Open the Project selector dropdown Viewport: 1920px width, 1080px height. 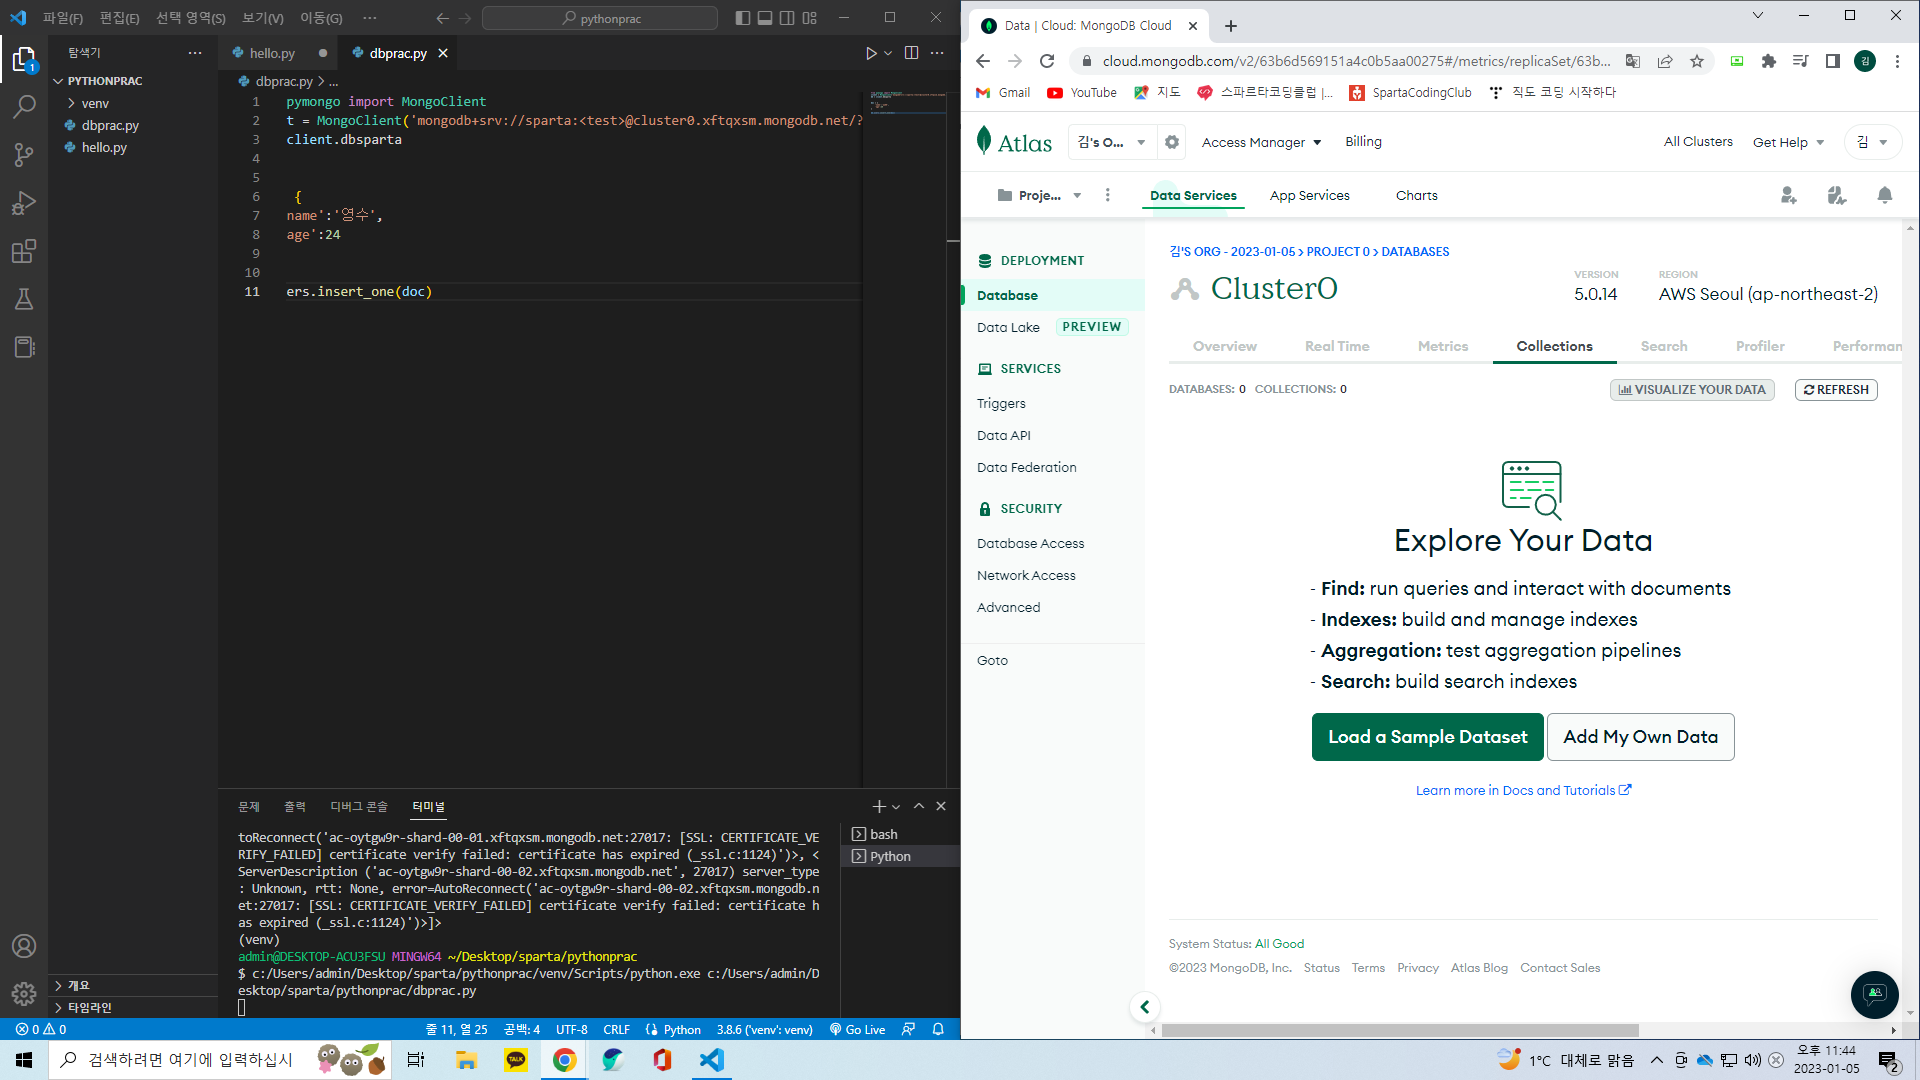coord(1040,195)
